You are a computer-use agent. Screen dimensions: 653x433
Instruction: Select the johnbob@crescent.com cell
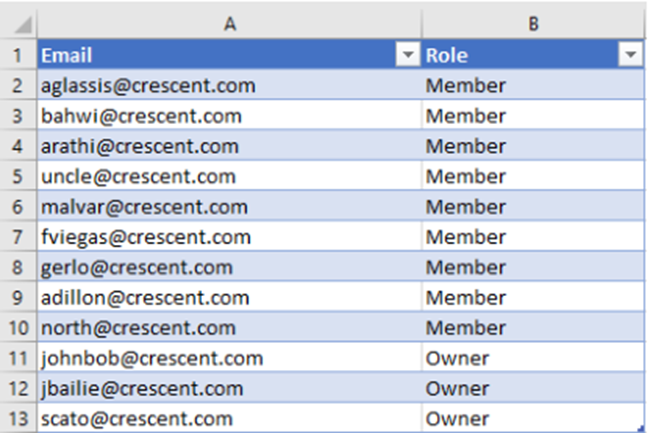pos(152,358)
